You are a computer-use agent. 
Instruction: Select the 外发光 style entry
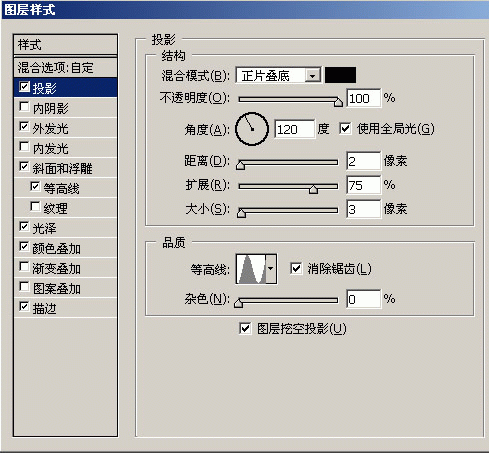(65, 128)
